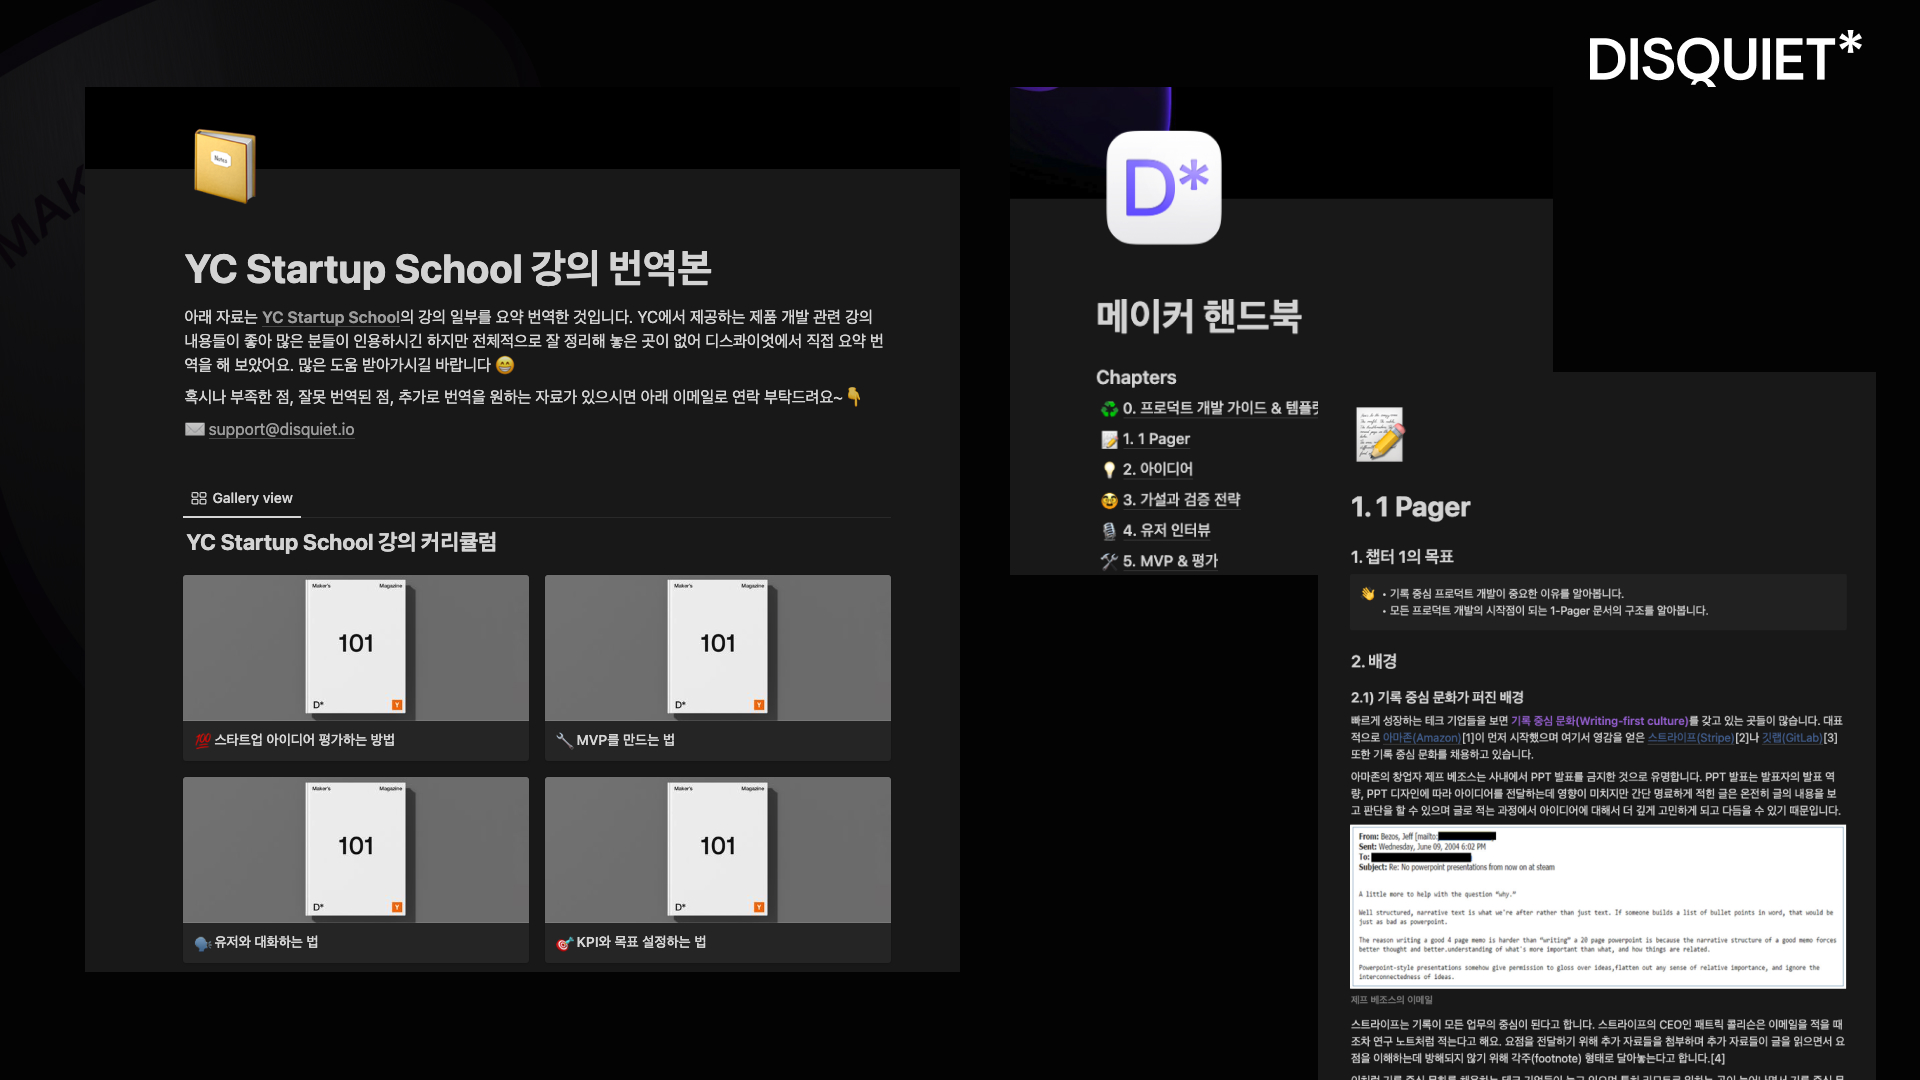
Task: Click the light bulb icon for 아이디어
Action: point(1109,470)
